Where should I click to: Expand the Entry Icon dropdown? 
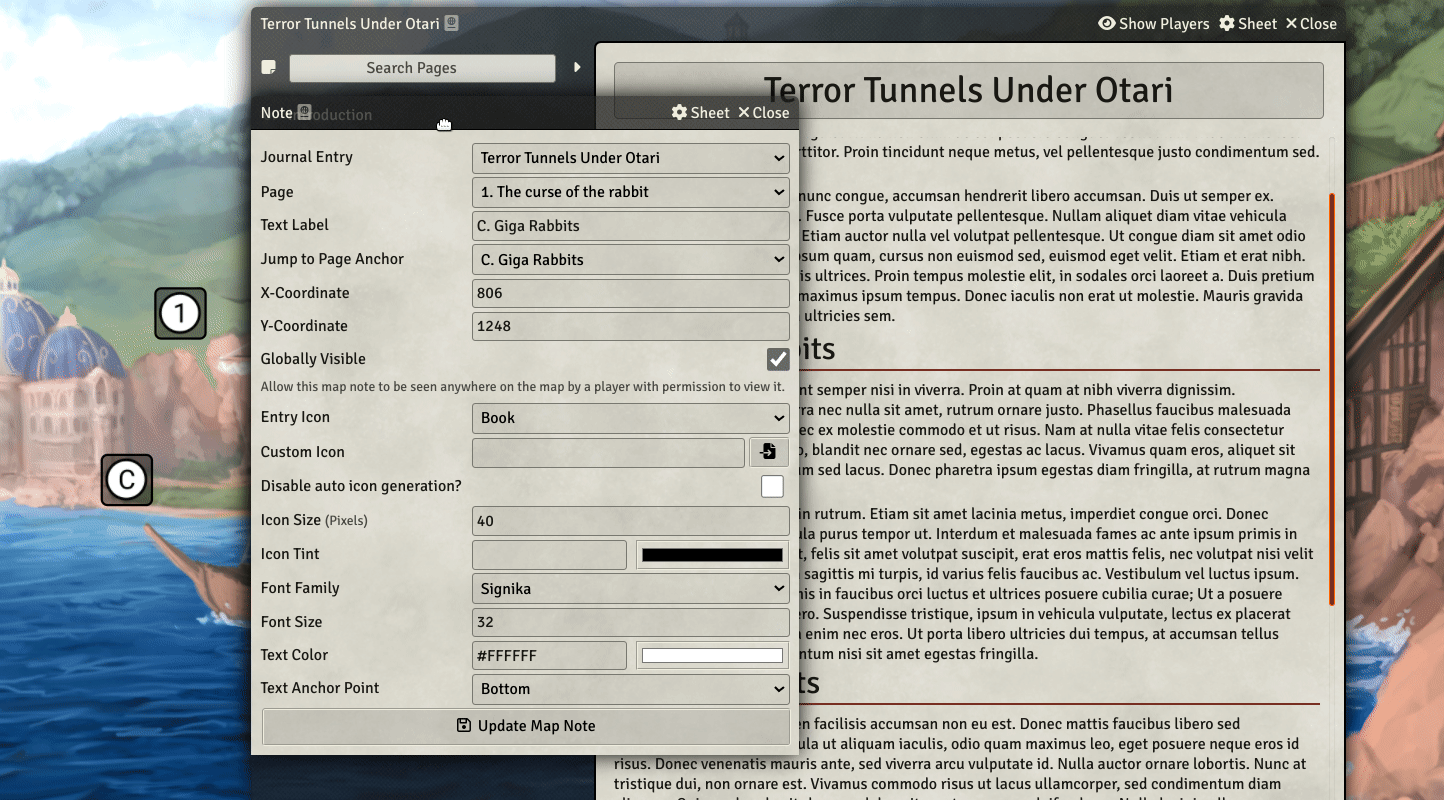click(x=630, y=418)
